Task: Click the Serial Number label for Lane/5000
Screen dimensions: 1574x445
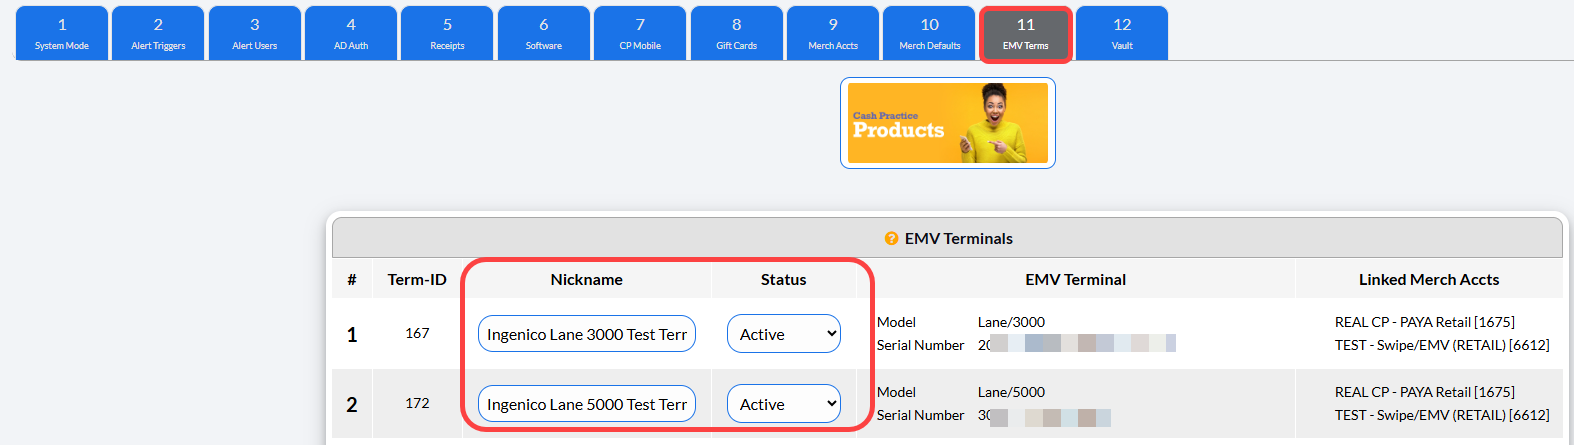Action: tap(921, 415)
